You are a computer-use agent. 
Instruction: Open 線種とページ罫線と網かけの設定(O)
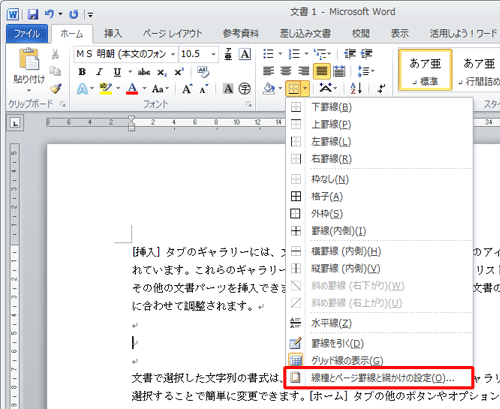click(379, 378)
